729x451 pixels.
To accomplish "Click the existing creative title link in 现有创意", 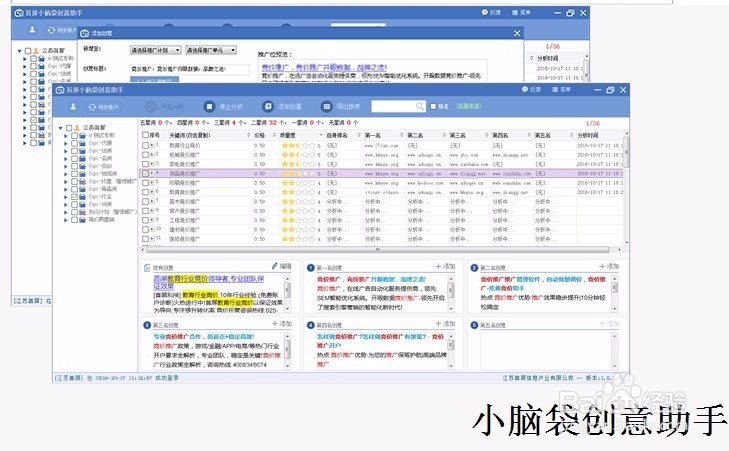I will (x=209, y=282).
